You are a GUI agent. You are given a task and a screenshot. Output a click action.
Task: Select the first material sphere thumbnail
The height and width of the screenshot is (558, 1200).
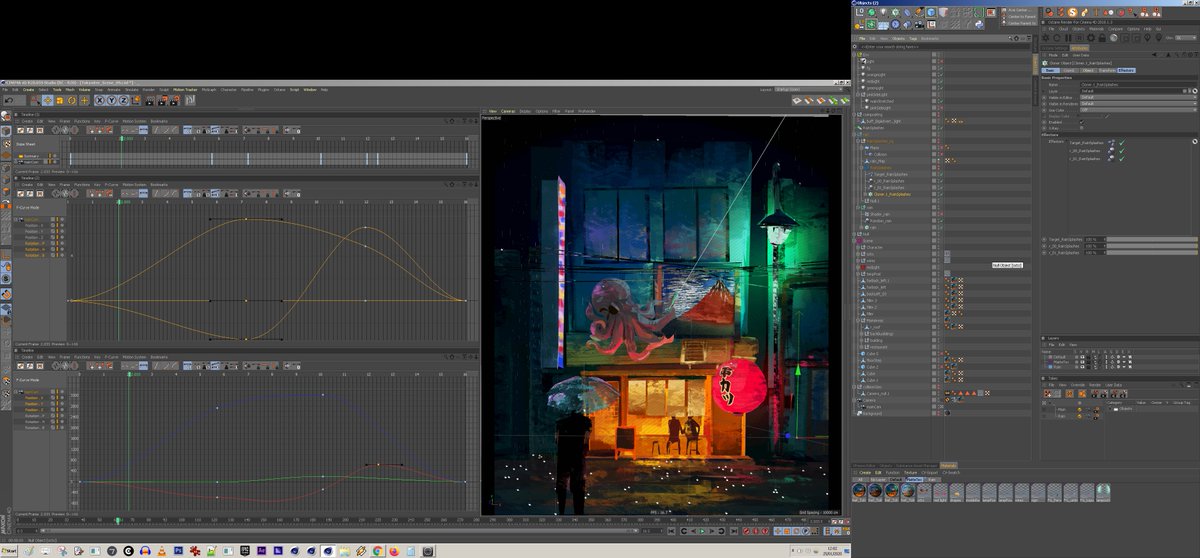[x=859, y=490]
